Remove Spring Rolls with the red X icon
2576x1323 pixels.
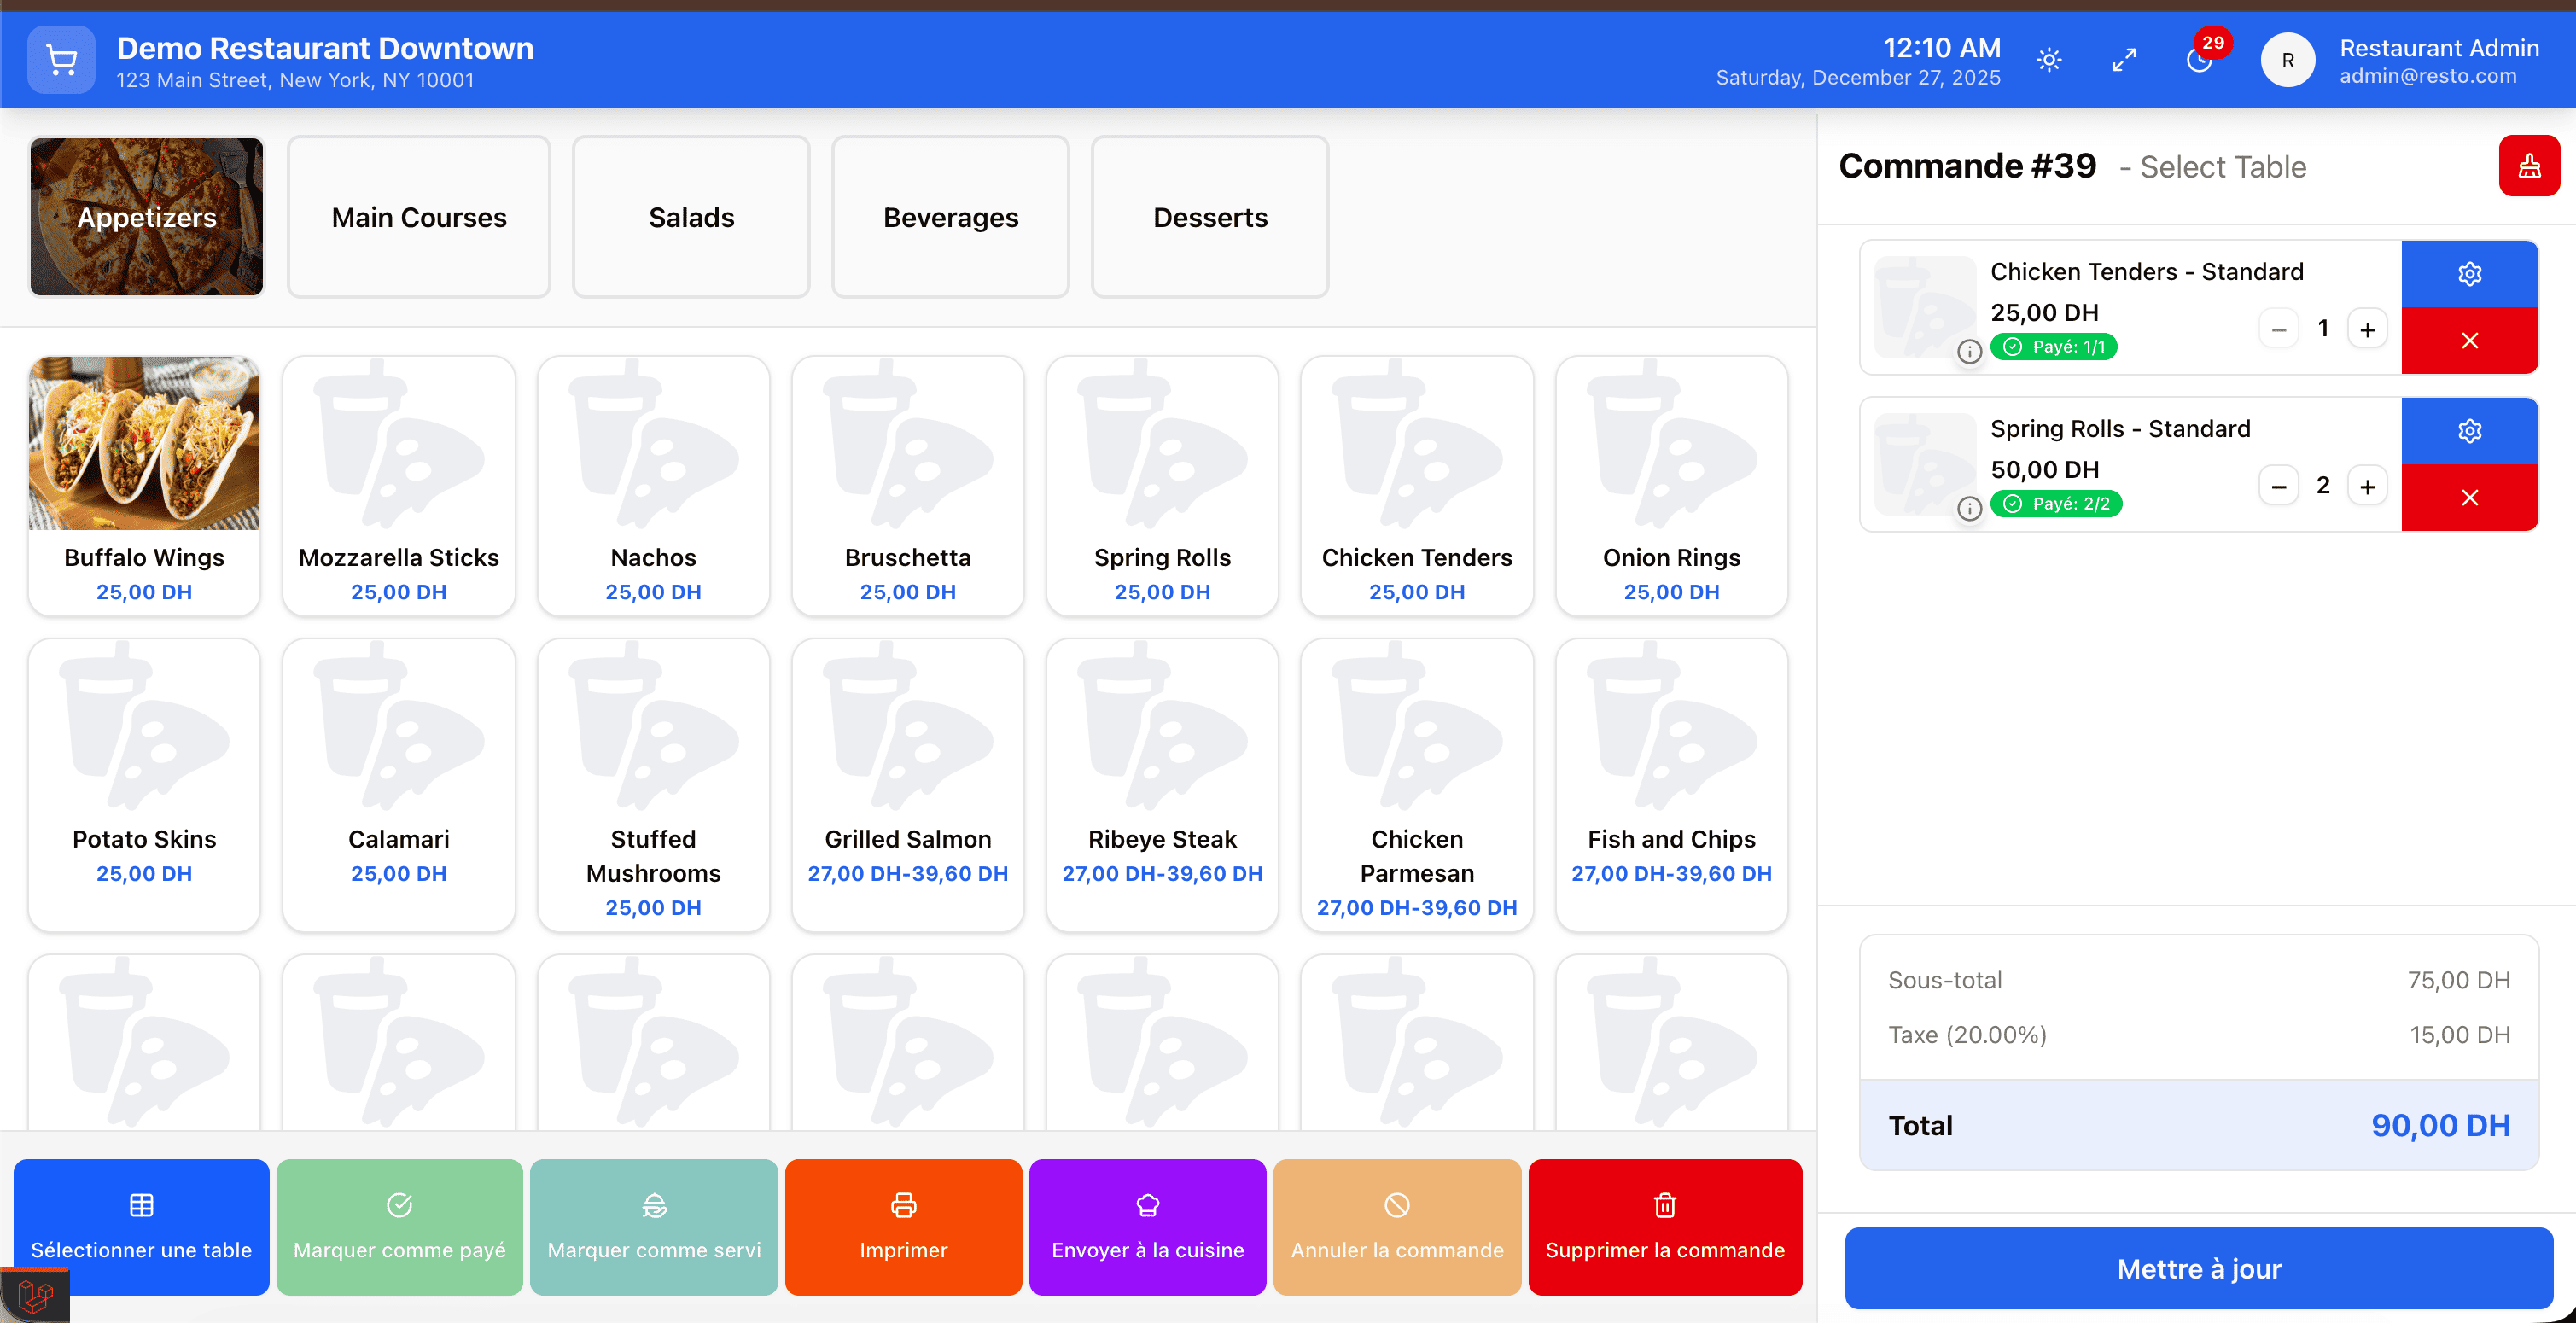tap(2470, 497)
